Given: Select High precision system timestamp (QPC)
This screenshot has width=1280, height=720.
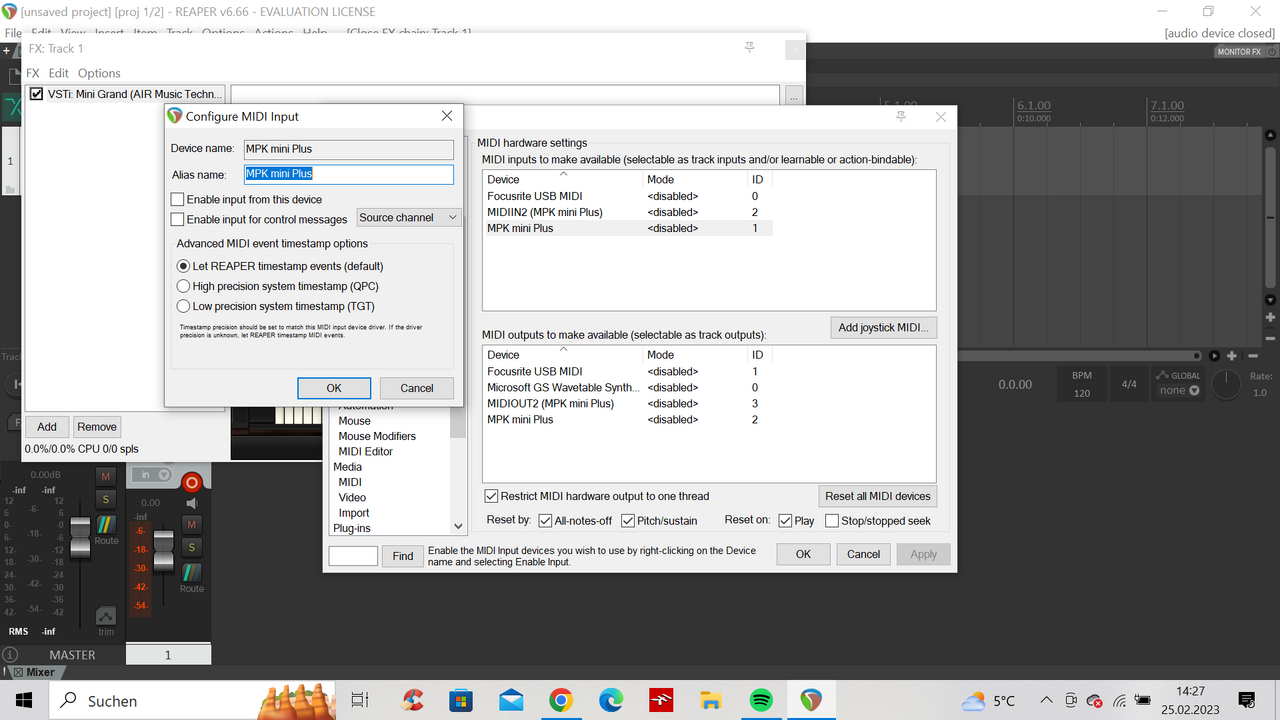Looking at the screenshot, I should pos(183,286).
